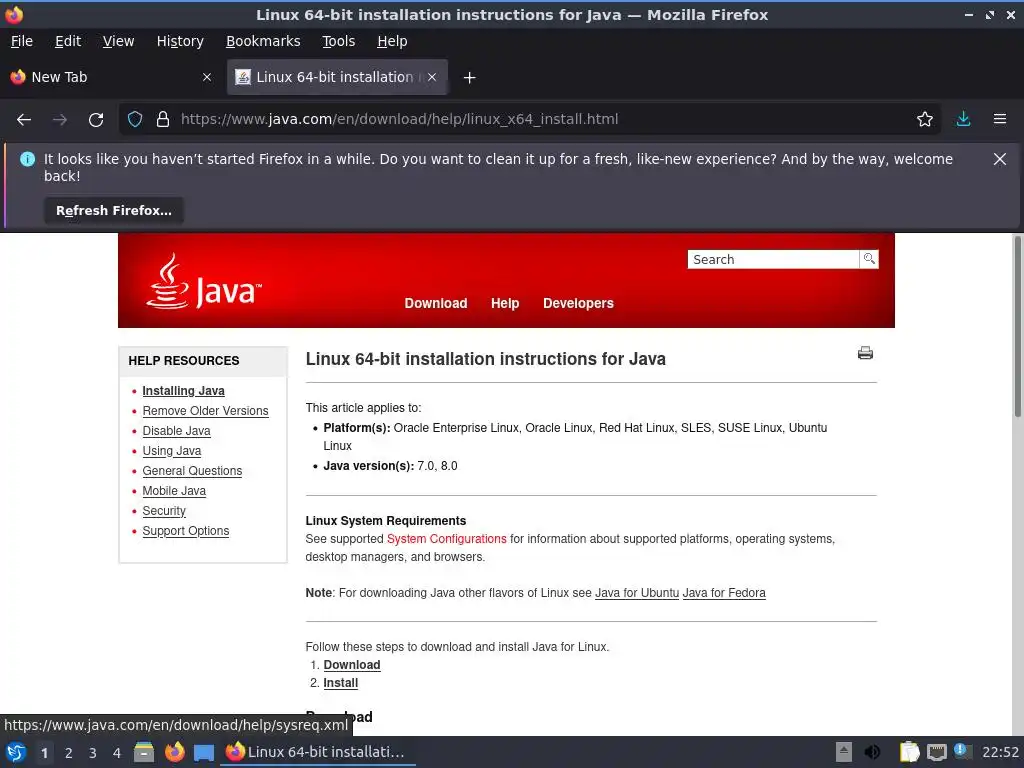Click the Refresh Firefox button
1024x768 pixels.
pos(114,211)
